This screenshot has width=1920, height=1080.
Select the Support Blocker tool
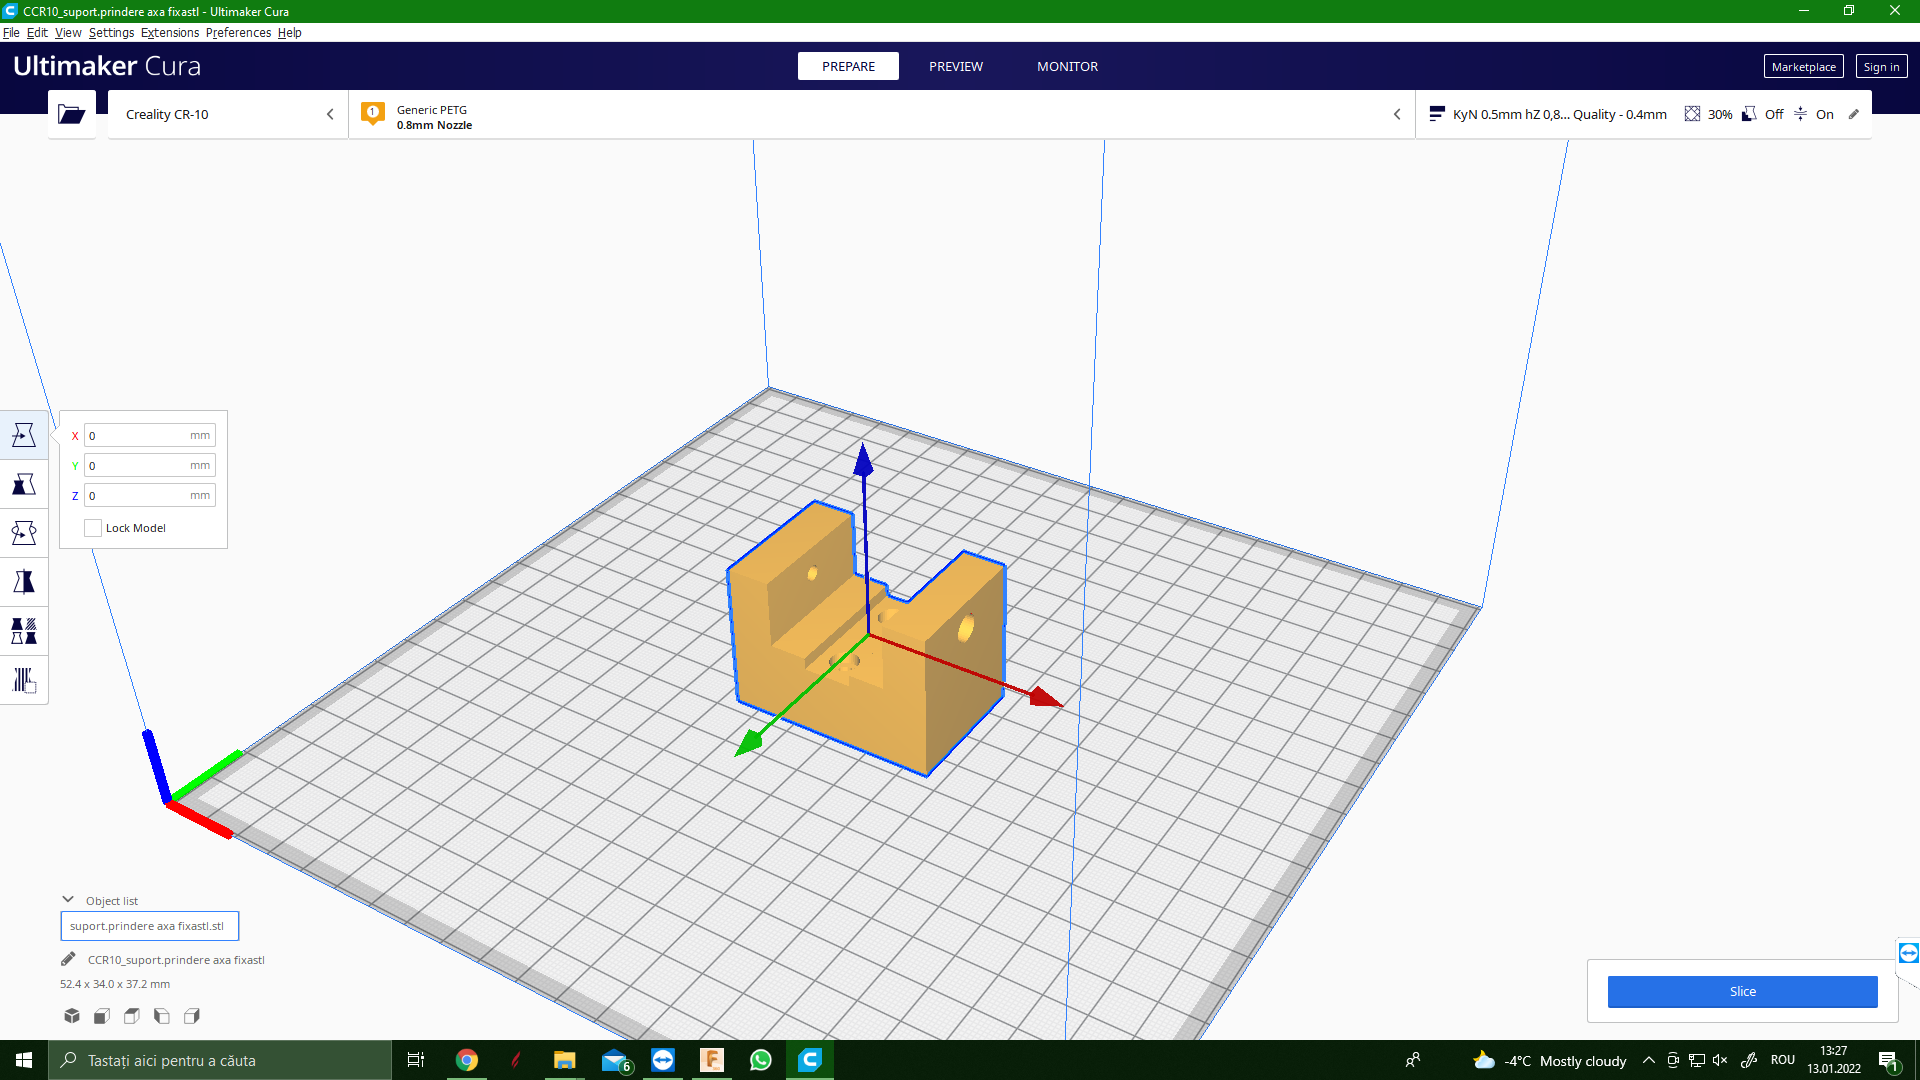(x=24, y=680)
